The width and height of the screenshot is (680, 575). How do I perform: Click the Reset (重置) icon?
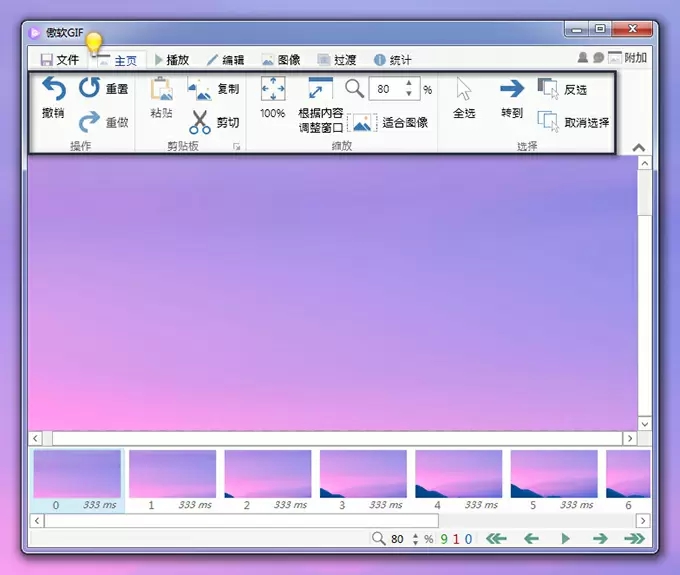click(x=90, y=89)
